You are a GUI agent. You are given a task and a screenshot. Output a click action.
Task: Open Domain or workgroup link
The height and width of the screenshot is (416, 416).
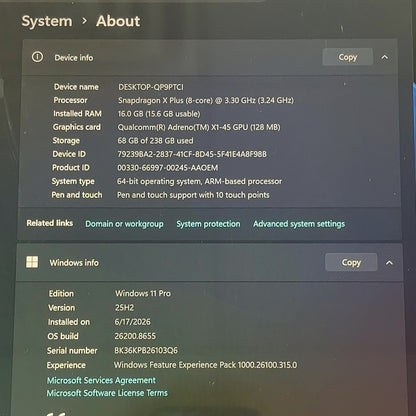click(124, 224)
